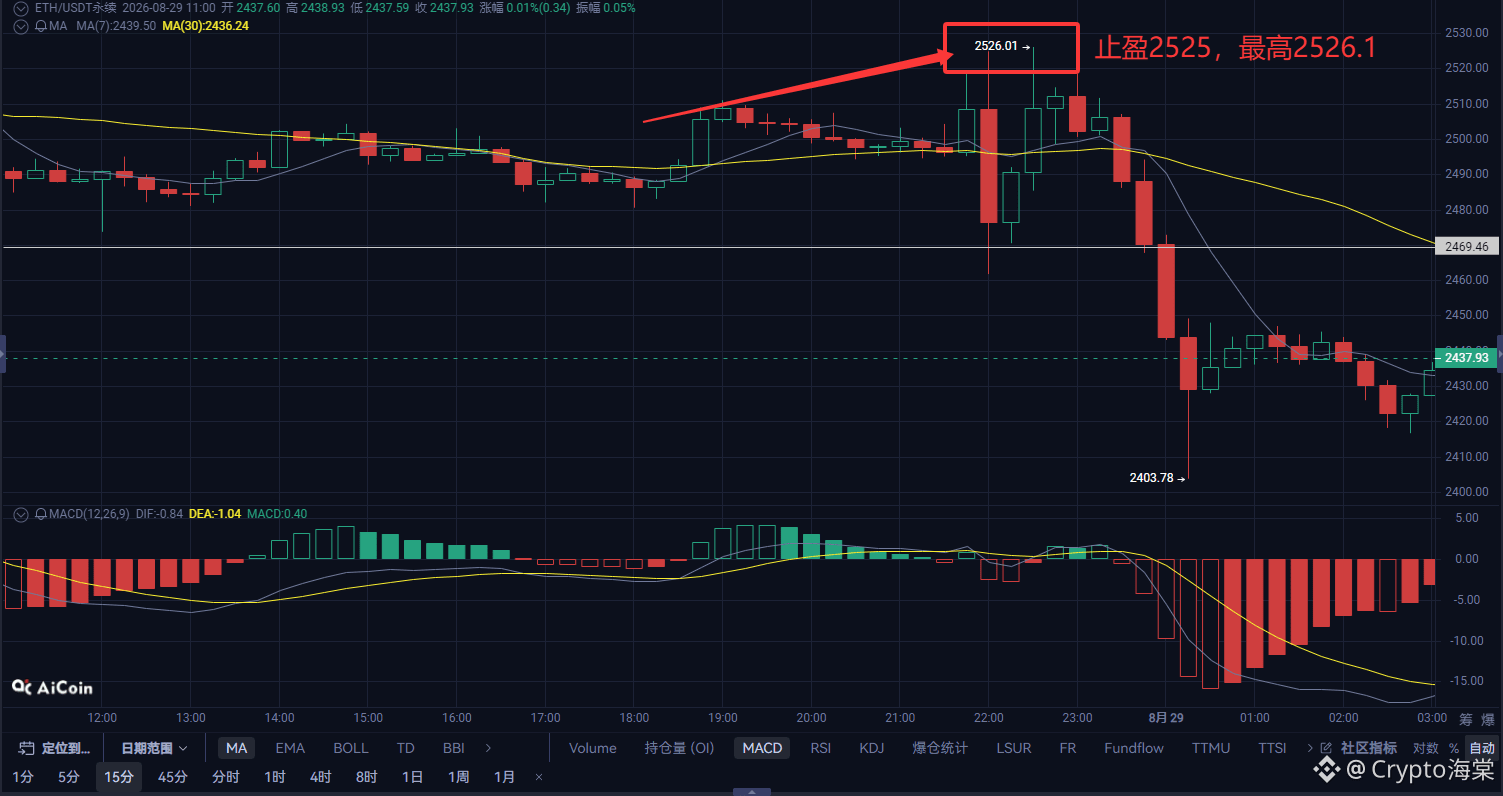The image size is (1503, 796).
Task: Toggle the Volume sub-indicator
Action: pyautogui.click(x=593, y=748)
